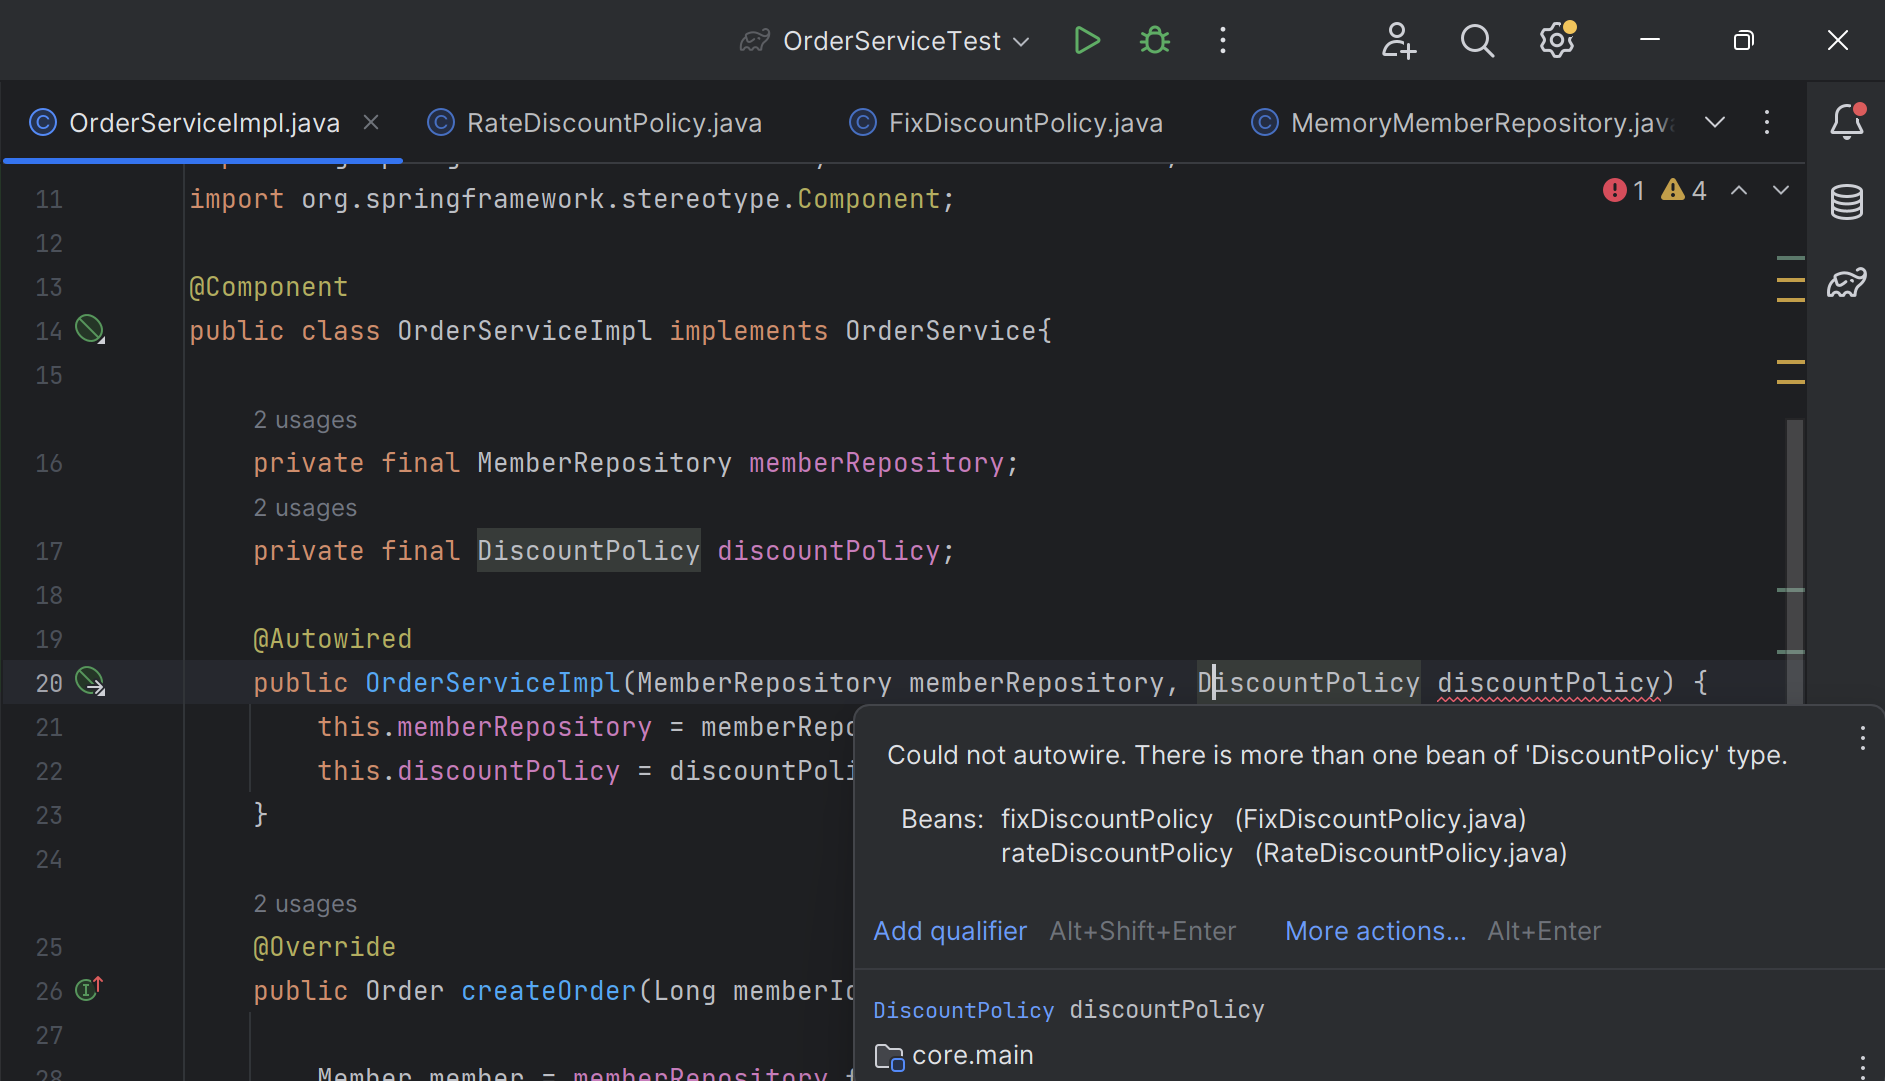Click the bean gutter icon on line 14
Viewport: 1885px width, 1081px height.
click(x=90, y=329)
